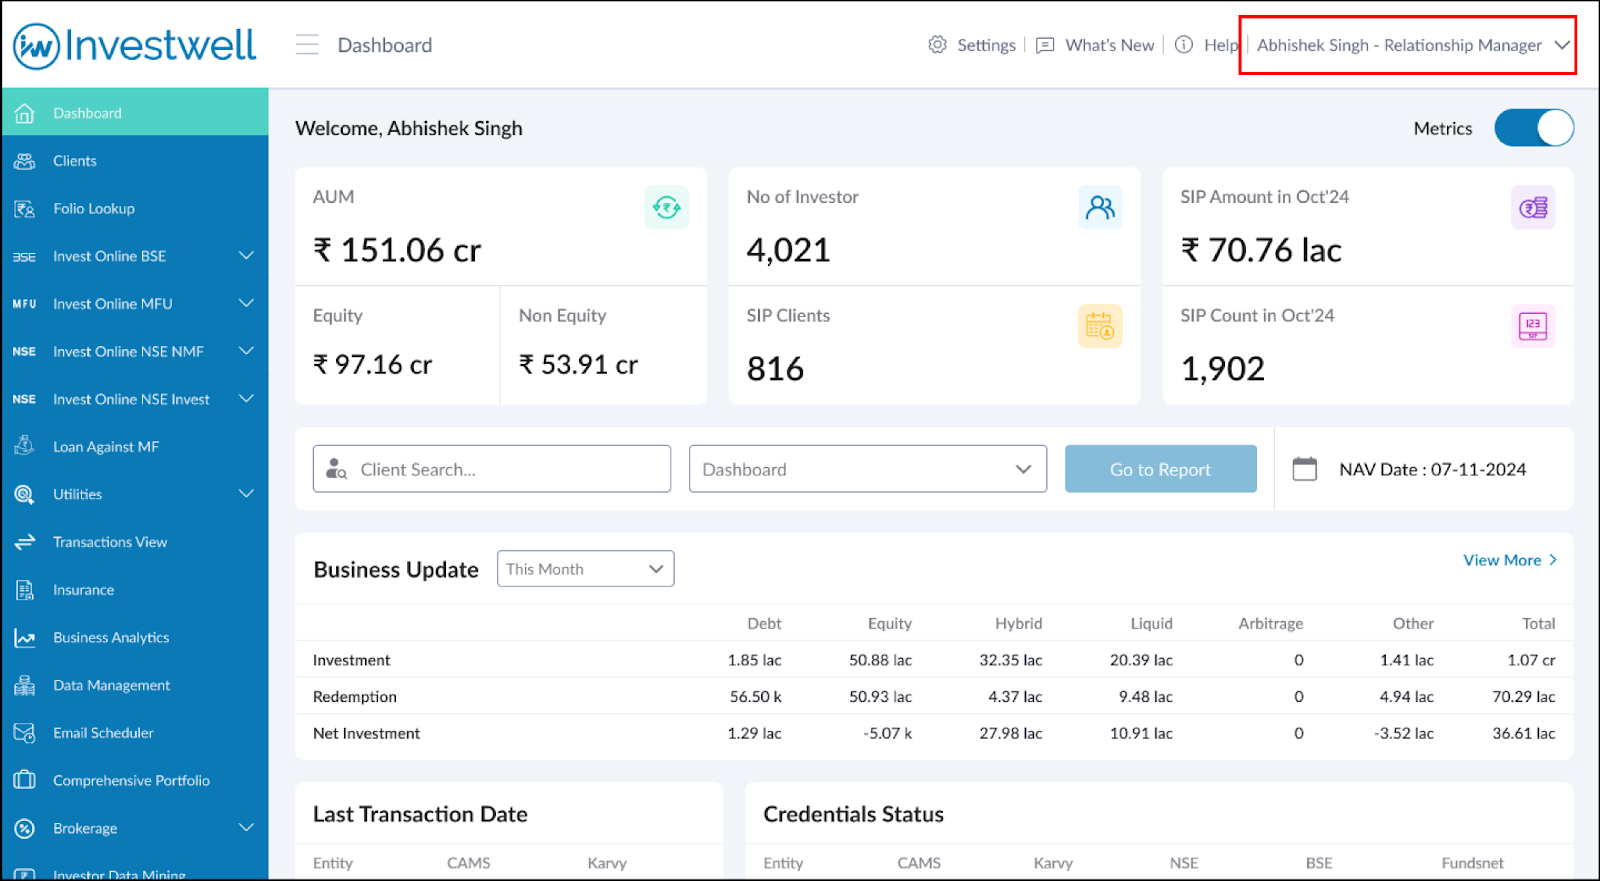Click the AUM value ₹ 151.06 cr
This screenshot has height=881, width=1600.
[x=397, y=250]
